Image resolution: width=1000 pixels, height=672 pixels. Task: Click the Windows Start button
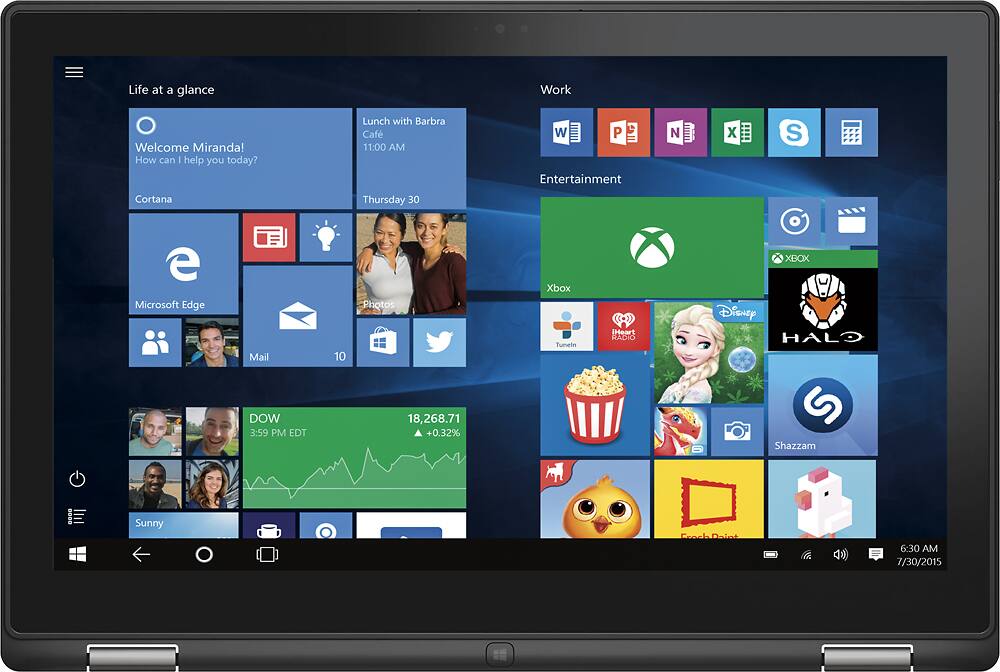(x=77, y=554)
